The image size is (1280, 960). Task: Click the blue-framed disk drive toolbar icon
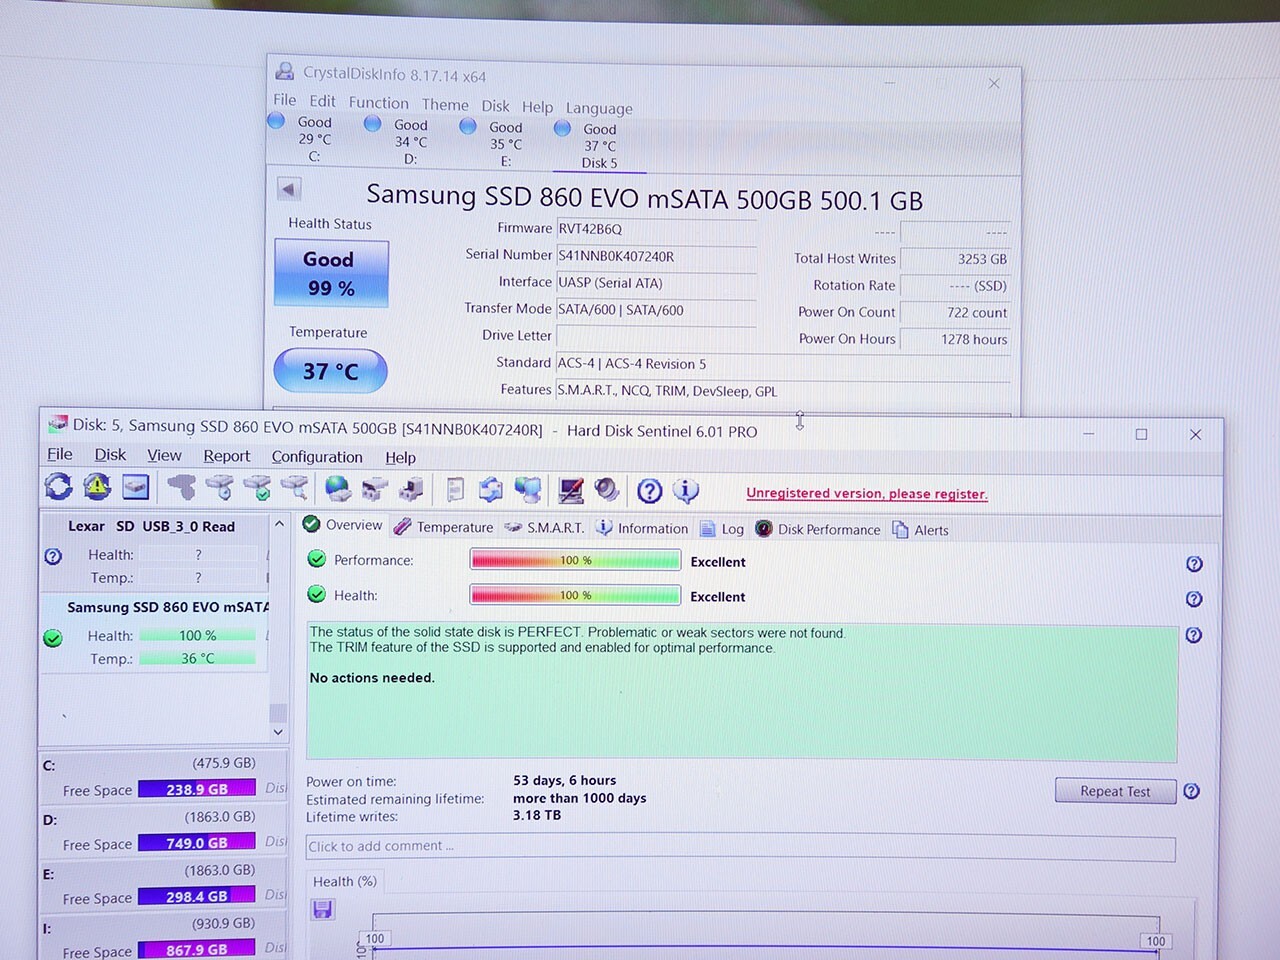click(x=135, y=487)
